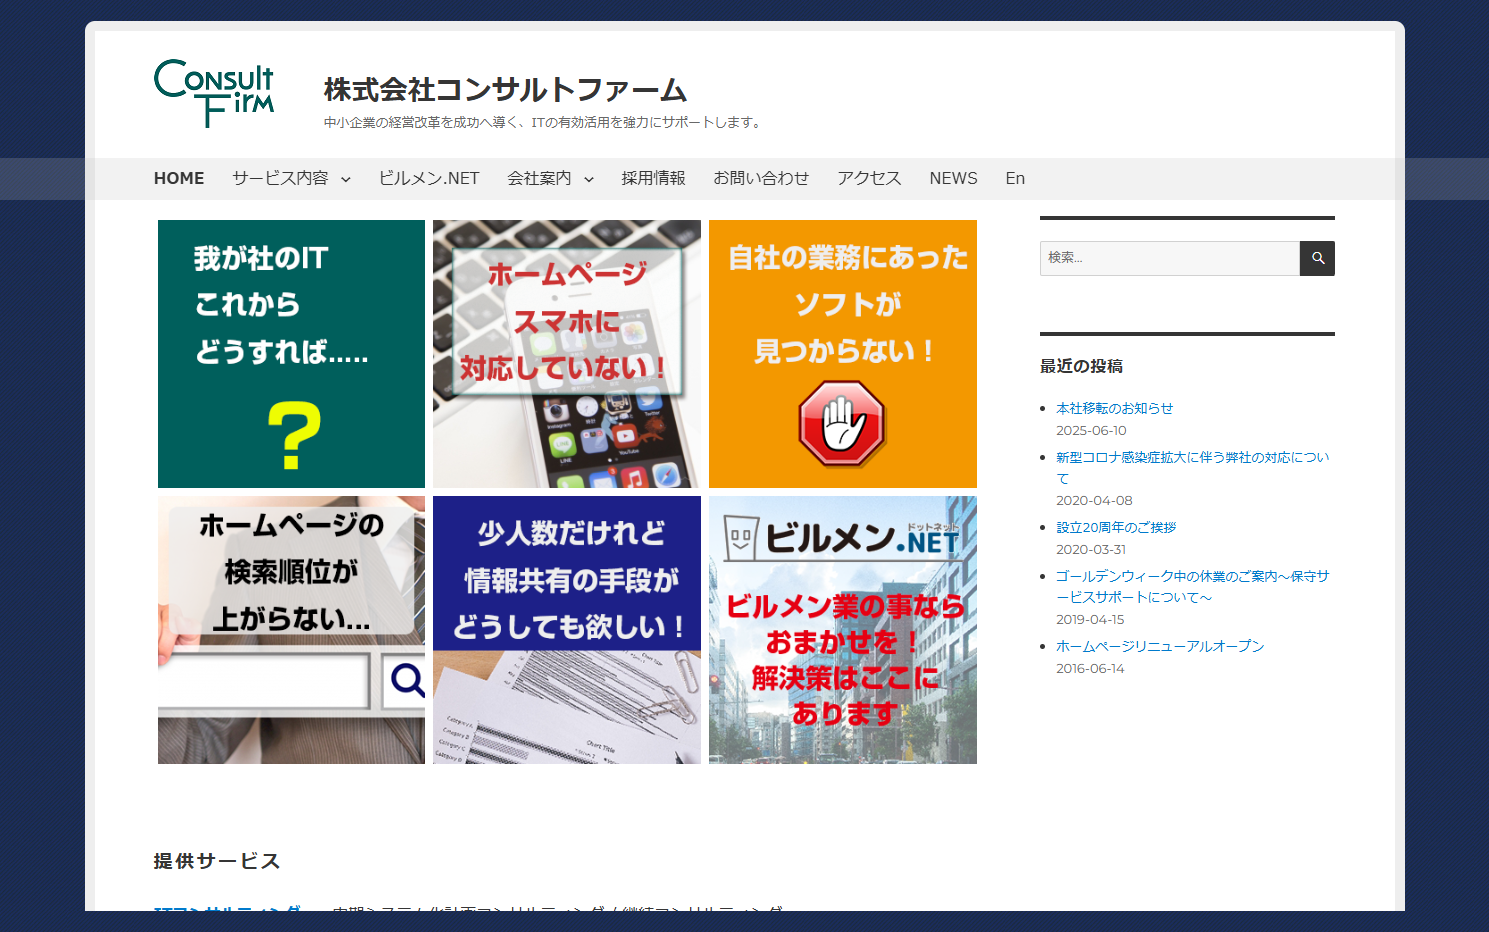
Task: Expand the 会社案内 dropdown
Action: [540, 178]
